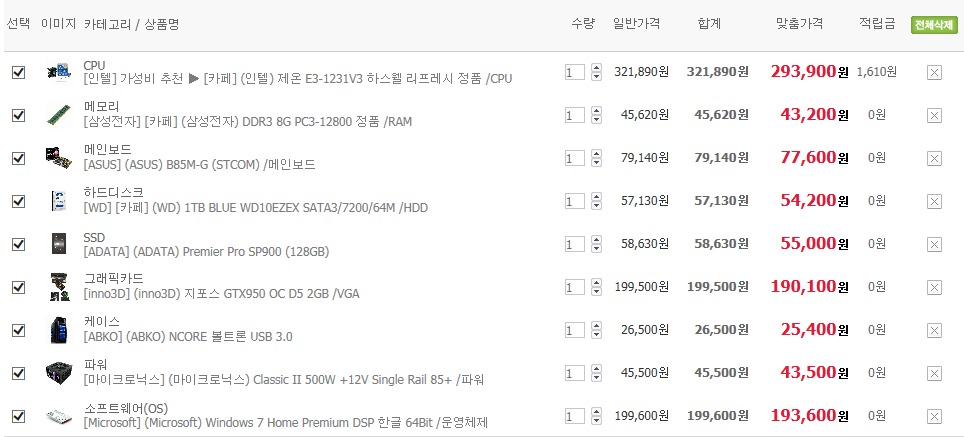Change quantity with stepper in 메인보드 row
This screenshot has height=437, width=964.
pos(596,159)
